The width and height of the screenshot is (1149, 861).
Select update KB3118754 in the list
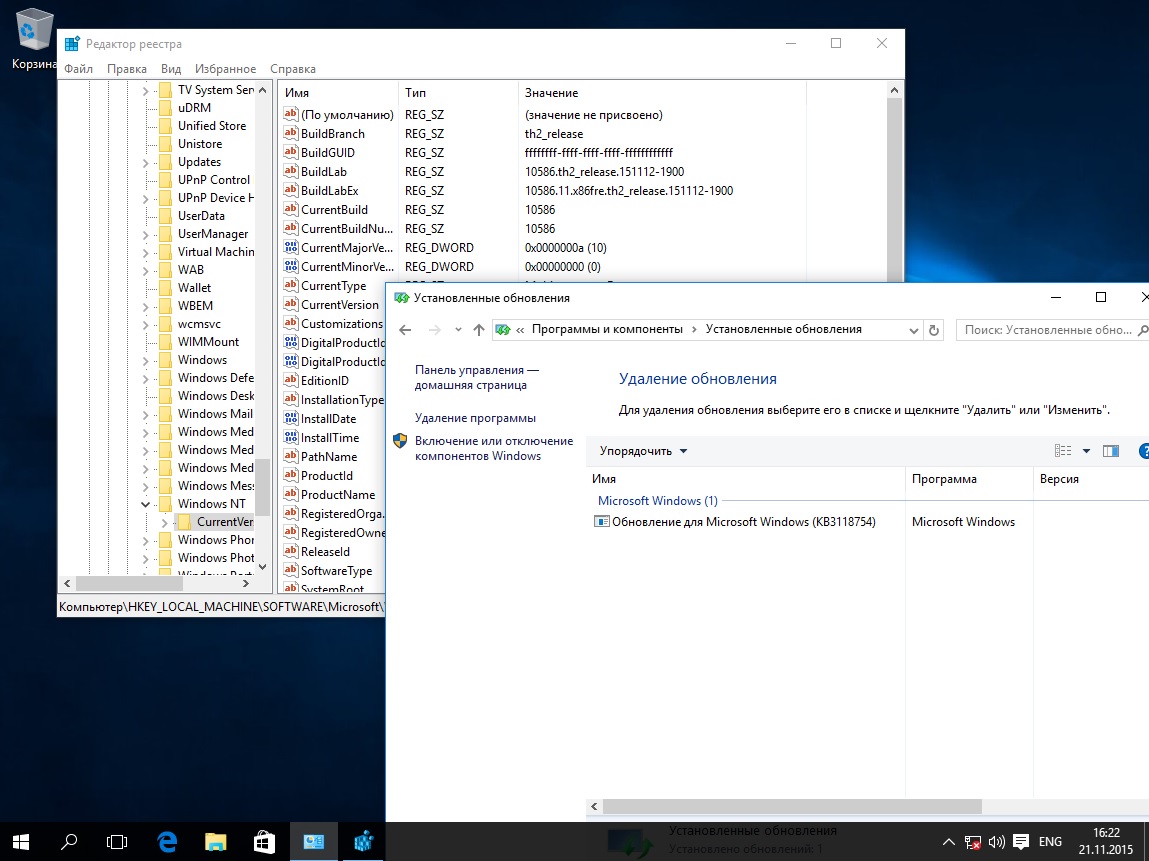[x=735, y=522]
